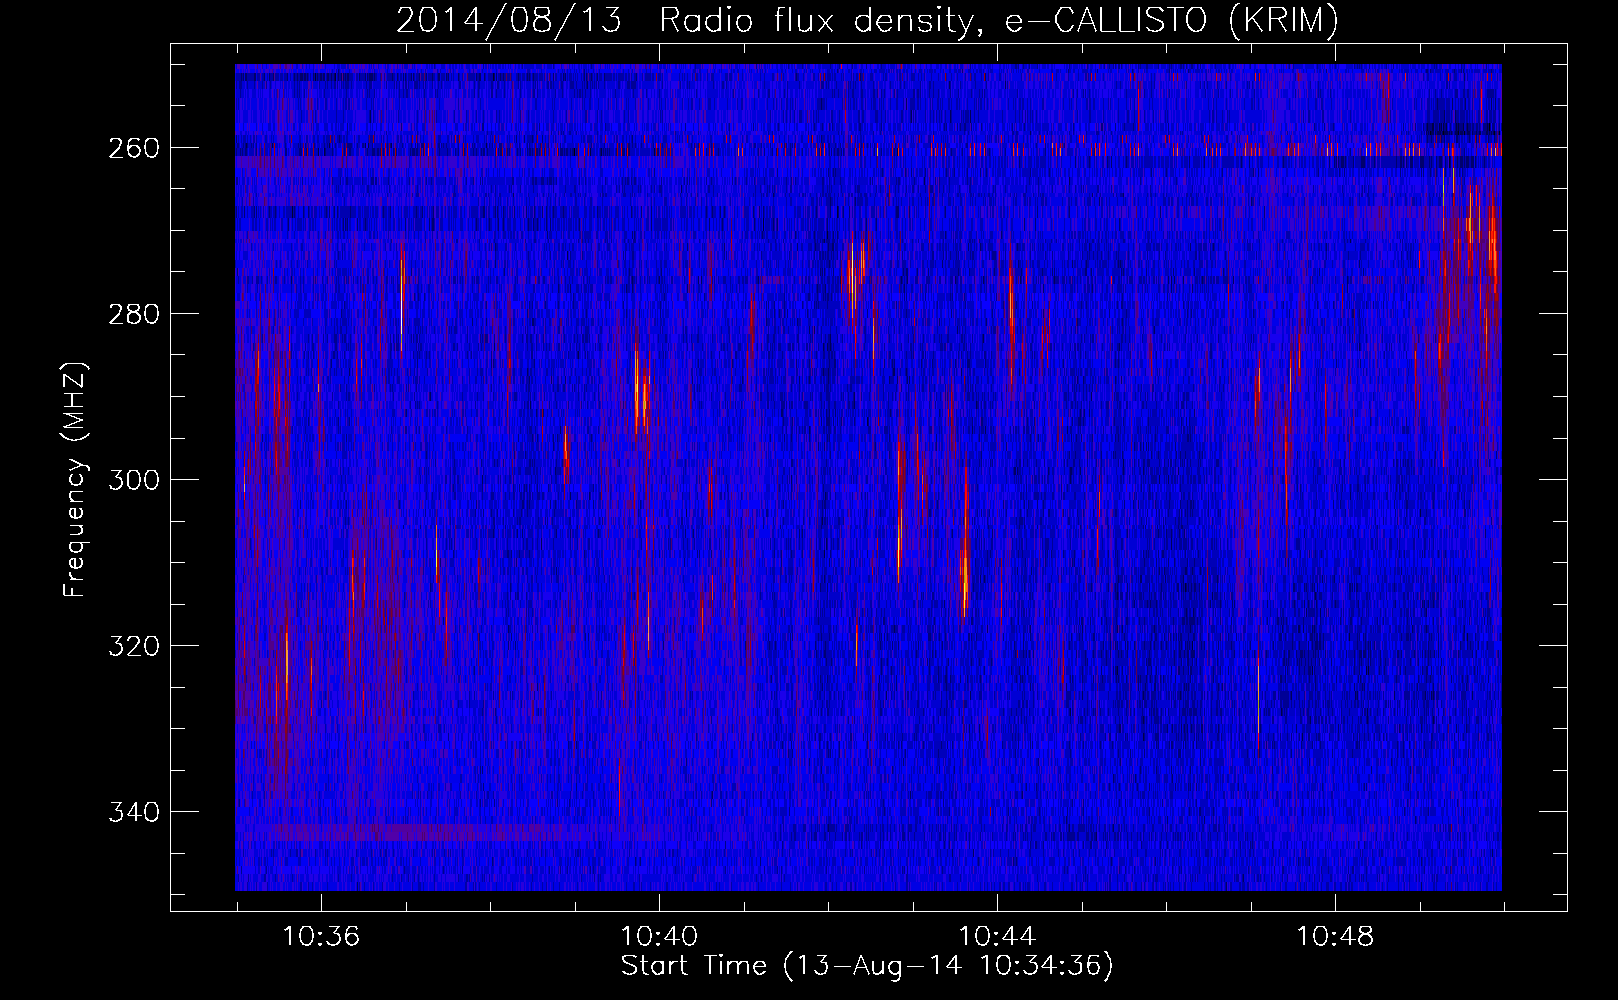Click the 10:36 time tick label
The height and width of the screenshot is (1000, 1618).
[321, 937]
